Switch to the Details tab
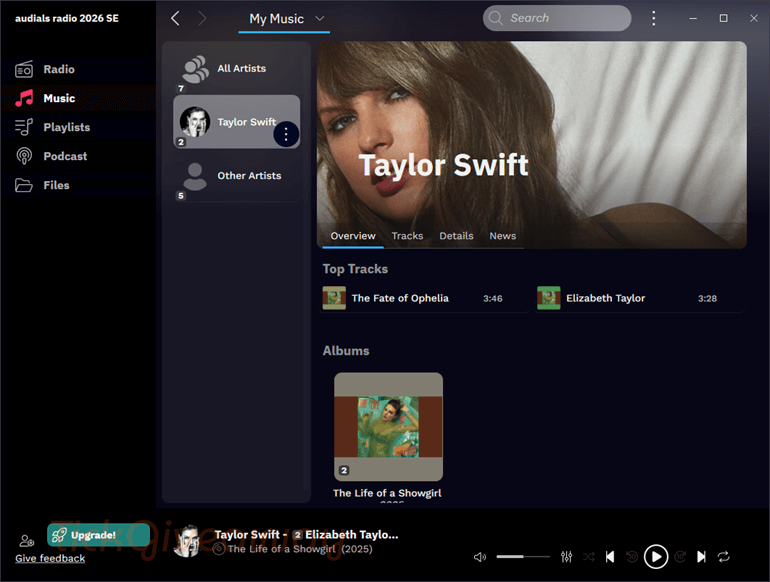770x582 pixels. tap(456, 236)
